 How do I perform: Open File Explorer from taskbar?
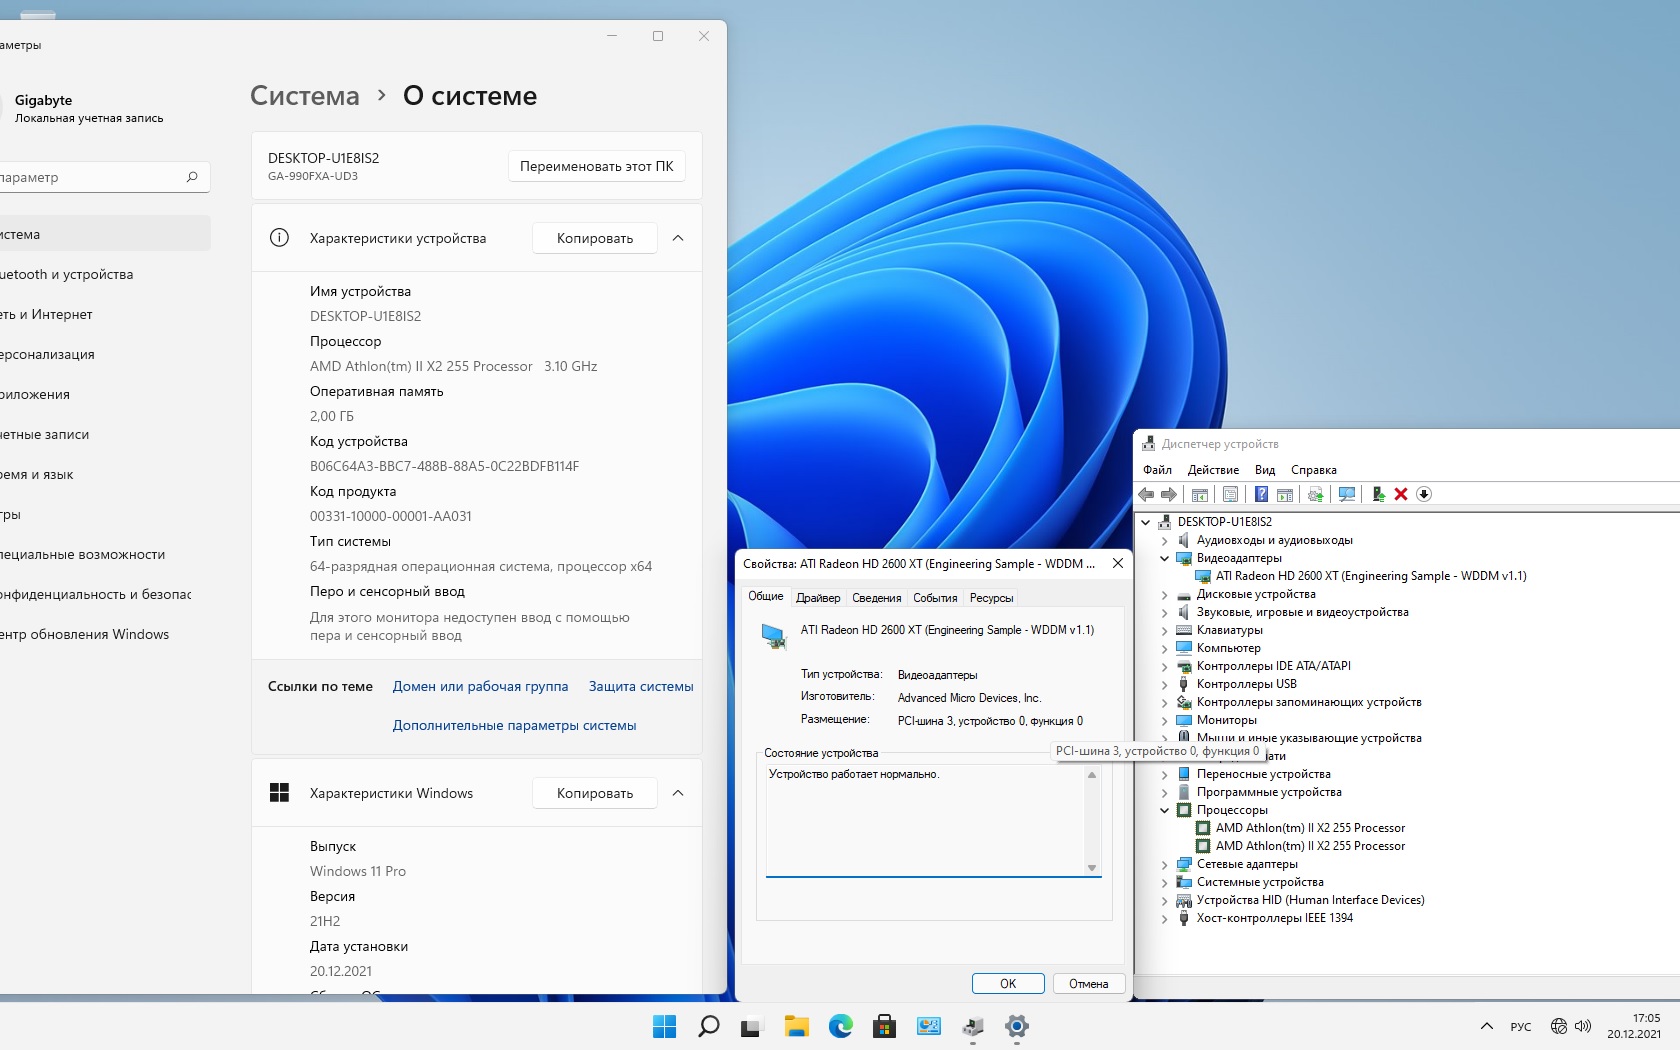click(x=796, y=1026)
